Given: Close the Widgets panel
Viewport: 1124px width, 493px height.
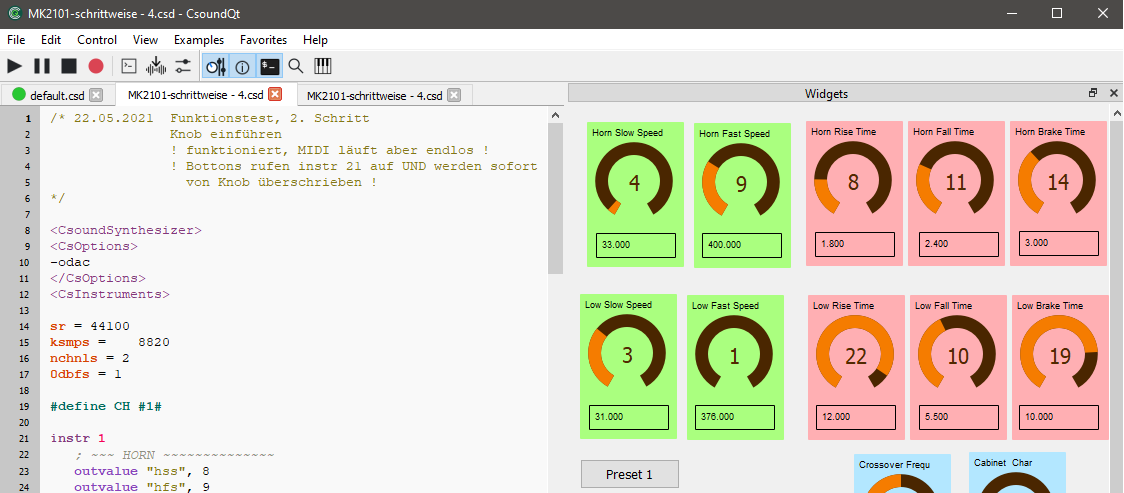Looking at the screenshot, I should [x=1114, y=93].
